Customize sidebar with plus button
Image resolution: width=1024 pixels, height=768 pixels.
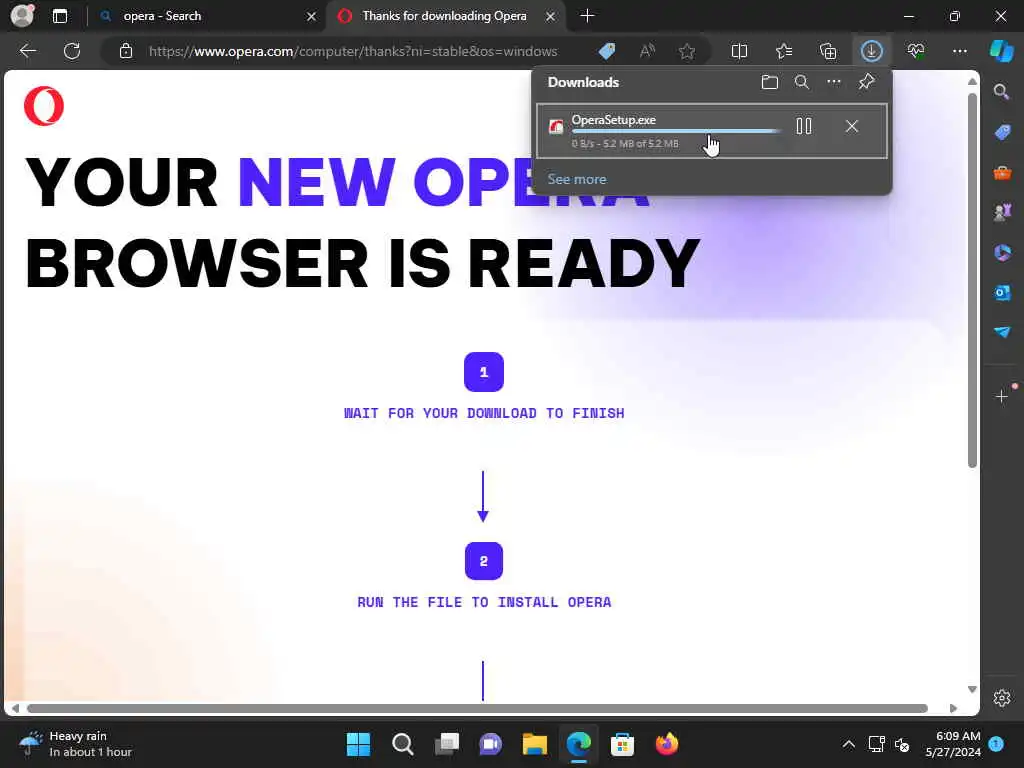[x=1002, y=396]
